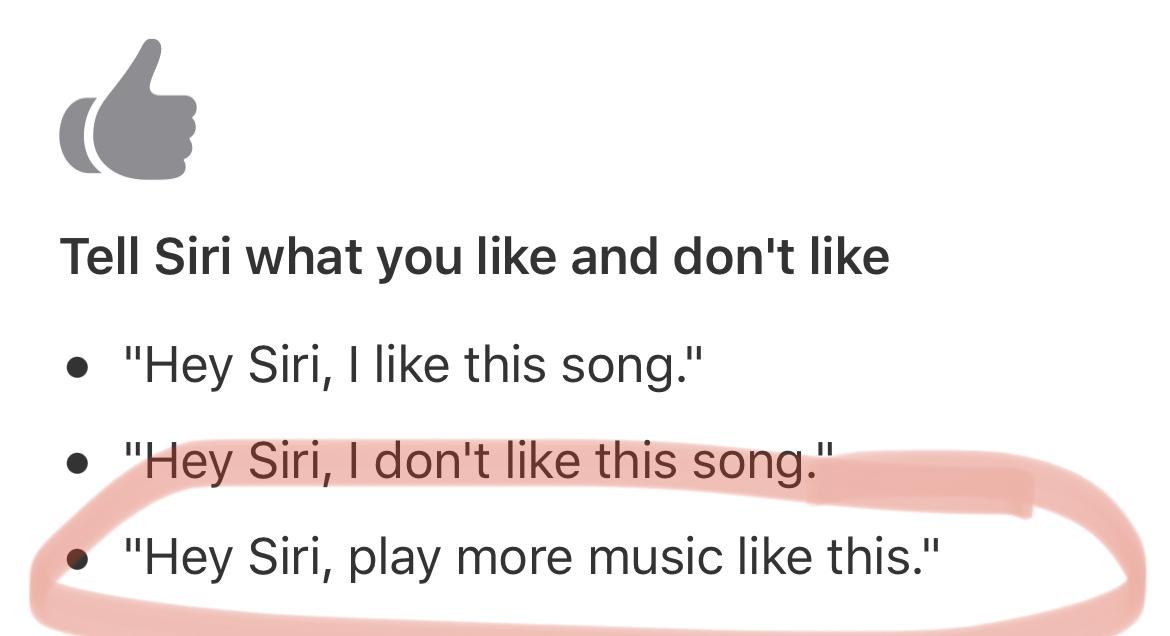Click the heading "Tell Siri what you like and don't like"
Image resolution: width=1170 pixels, height=636 pixels.
click(474, 257)
